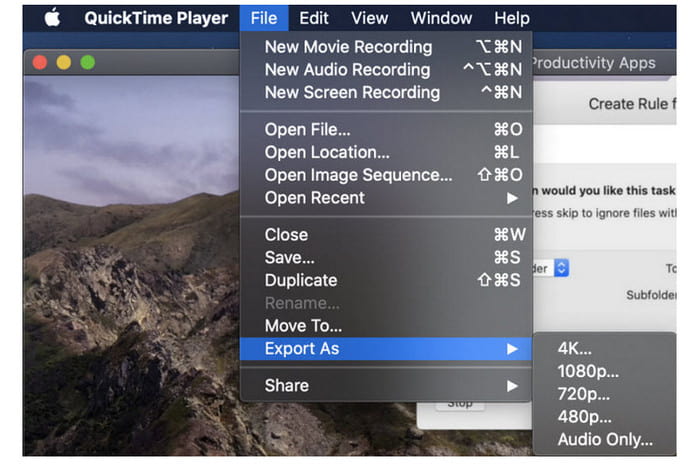Click the red close window button

pos(40,63)
